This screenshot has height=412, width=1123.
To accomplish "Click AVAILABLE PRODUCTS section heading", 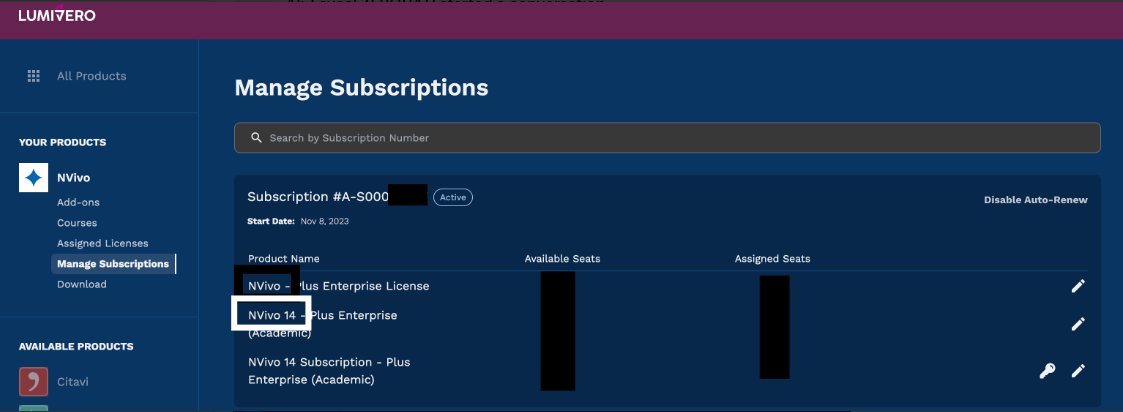I will tap(76, 347).
